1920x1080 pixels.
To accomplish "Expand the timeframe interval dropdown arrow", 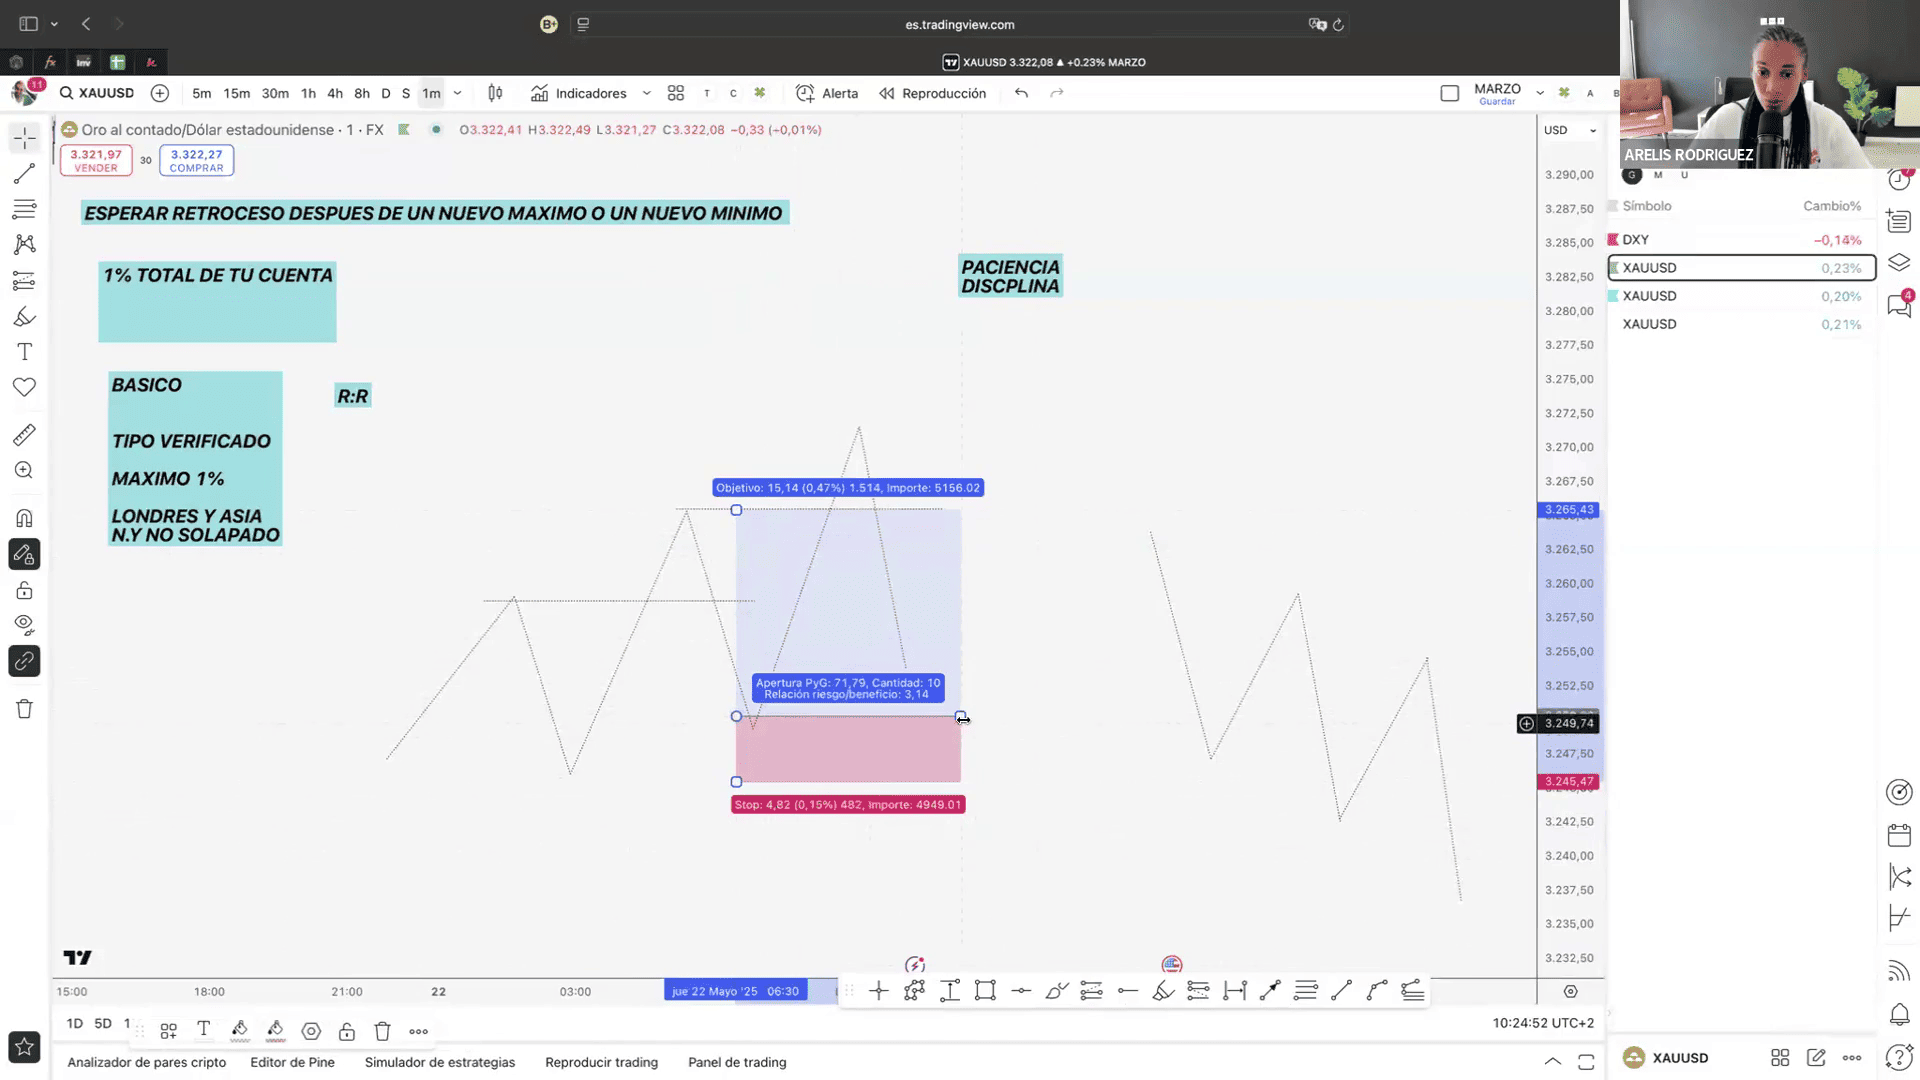I will [458, 93].
